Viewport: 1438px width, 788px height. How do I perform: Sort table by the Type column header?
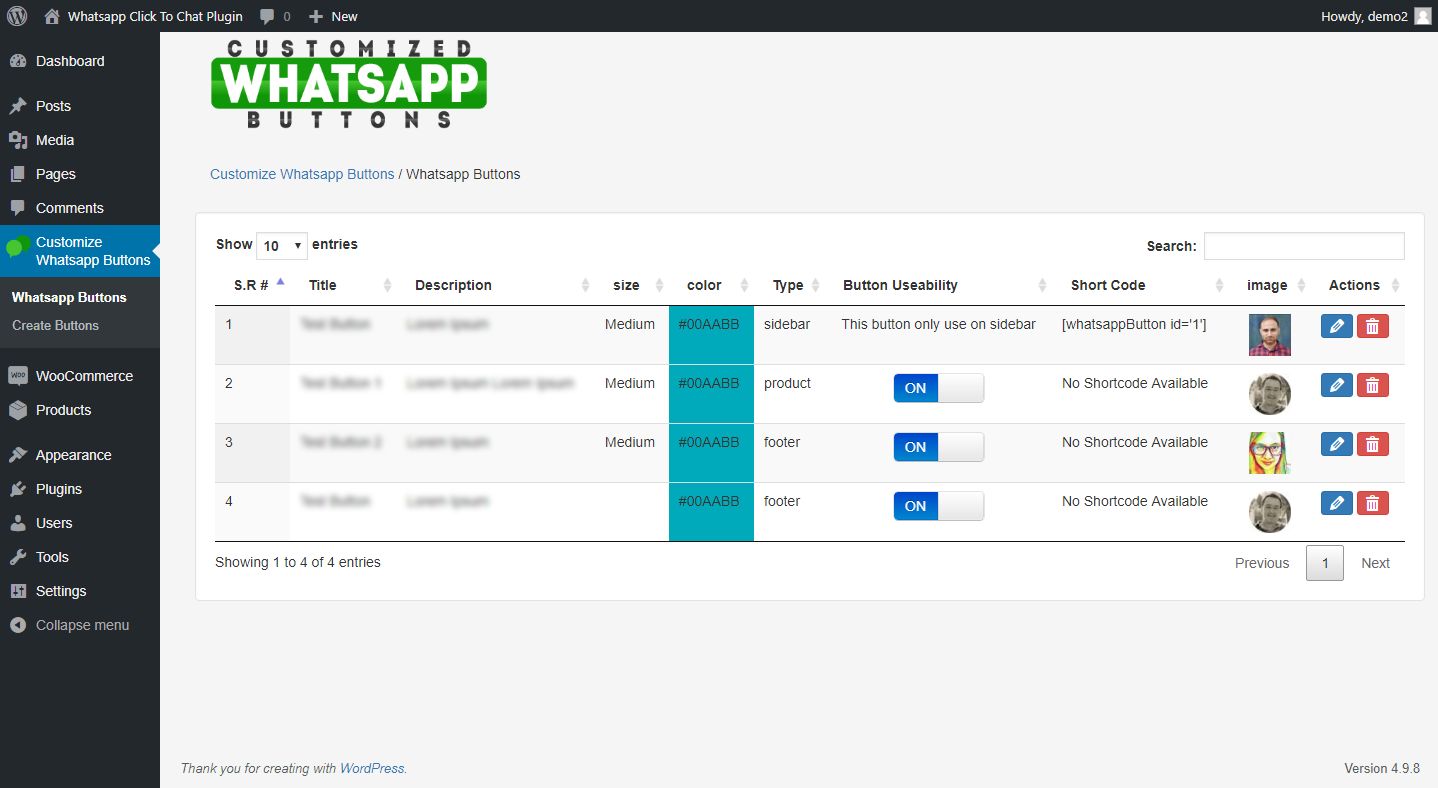pyautogui.click(x=788, y=285)
